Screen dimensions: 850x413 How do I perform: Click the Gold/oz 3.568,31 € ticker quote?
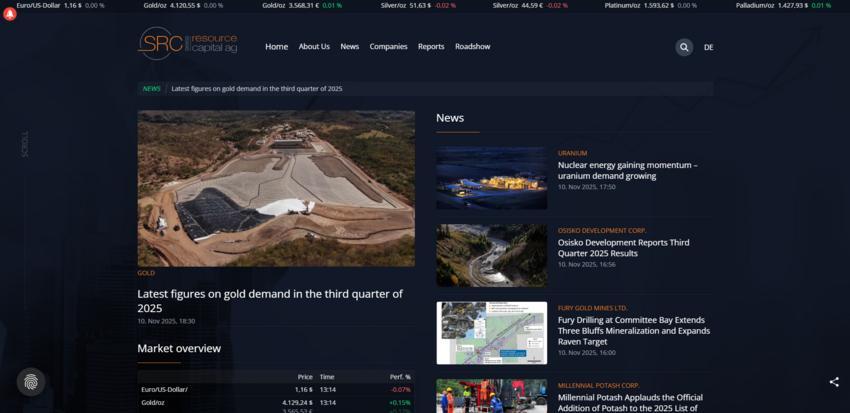click(x=302, y=5)
